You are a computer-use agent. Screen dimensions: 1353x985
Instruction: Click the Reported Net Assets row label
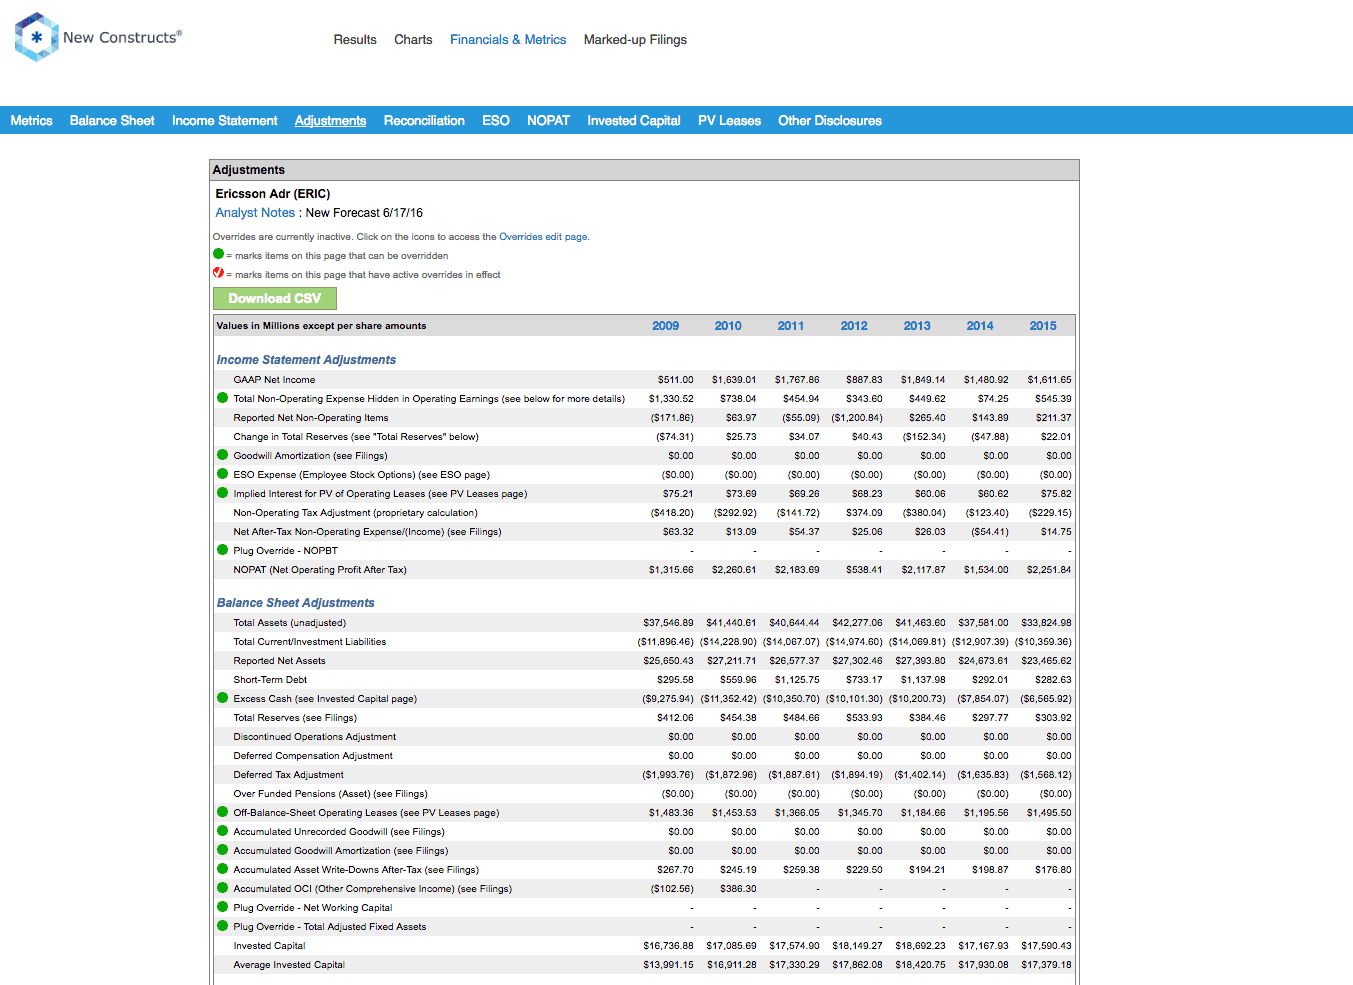pos(279,661)
